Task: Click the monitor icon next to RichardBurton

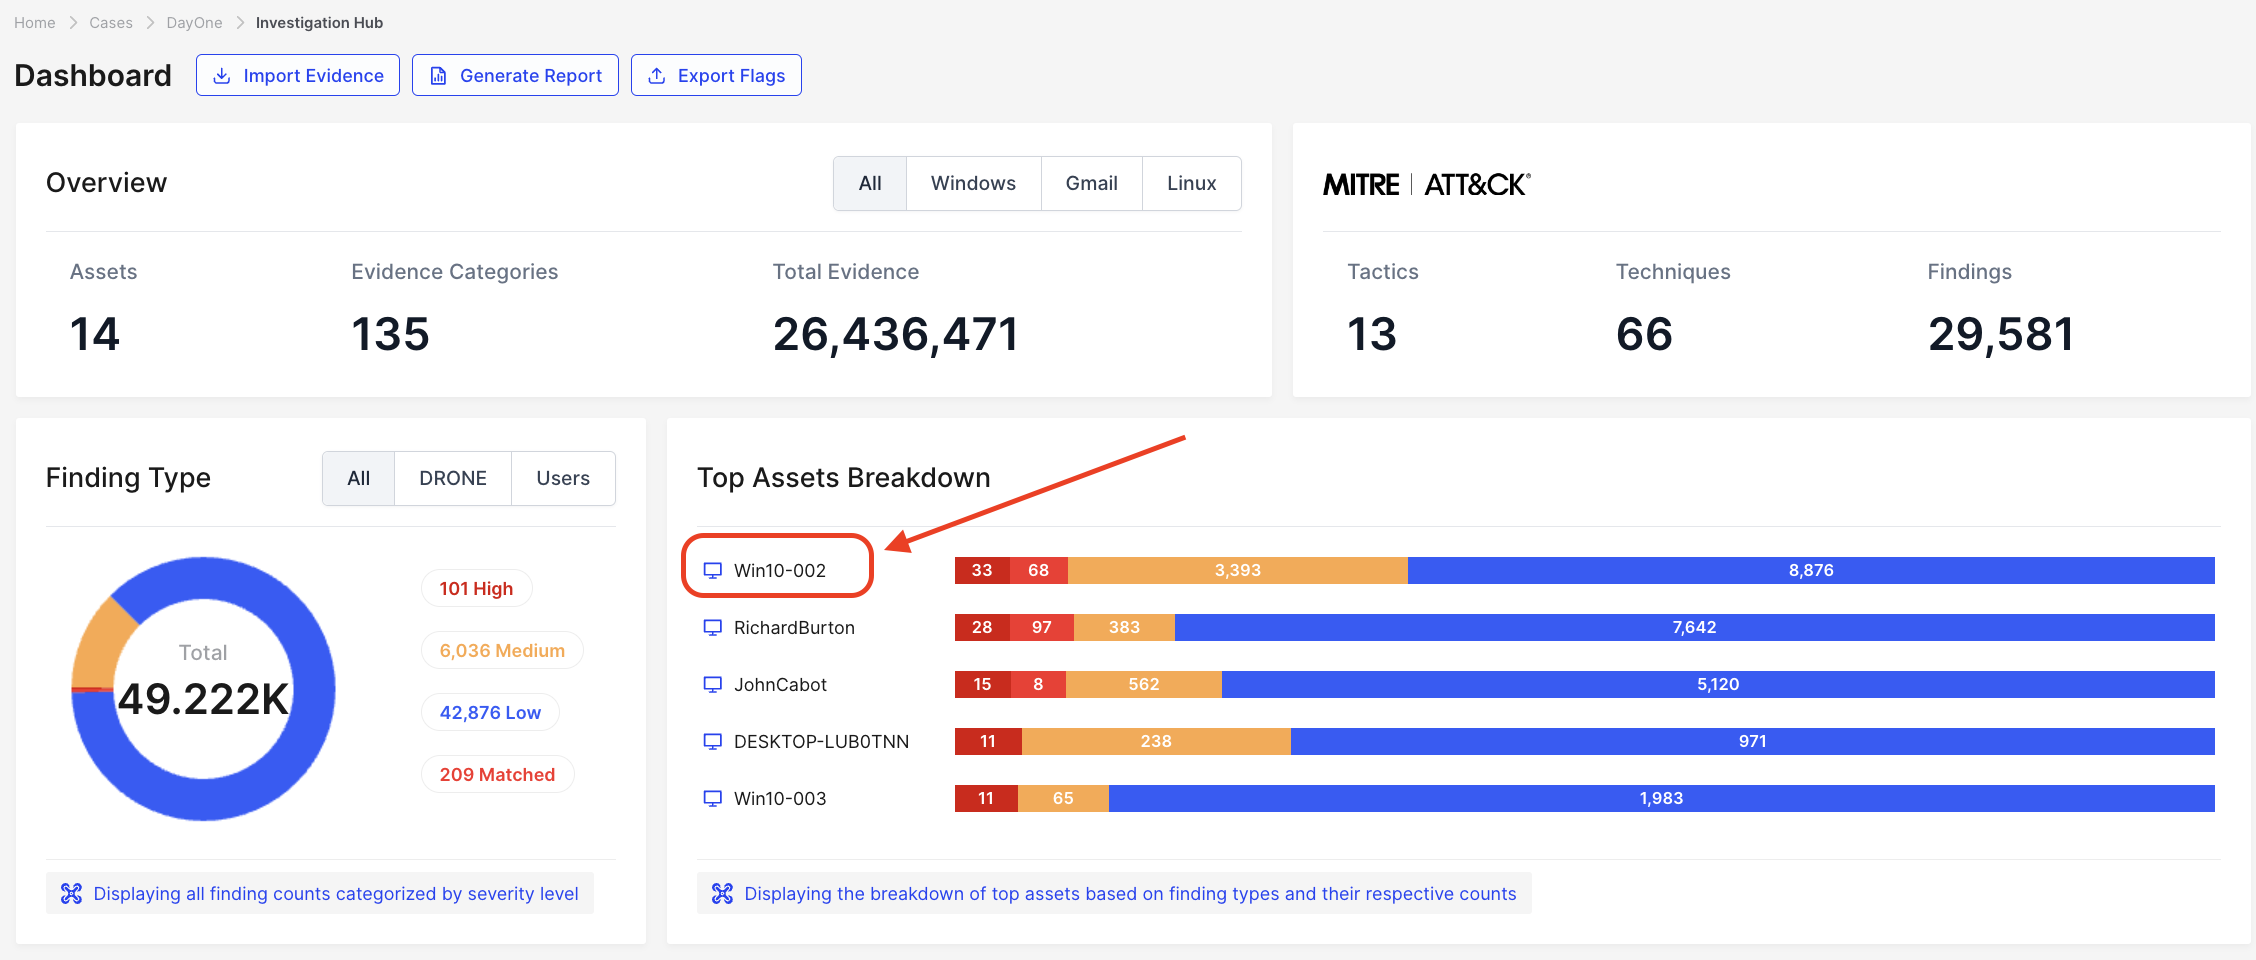Action: click(712, 627)
